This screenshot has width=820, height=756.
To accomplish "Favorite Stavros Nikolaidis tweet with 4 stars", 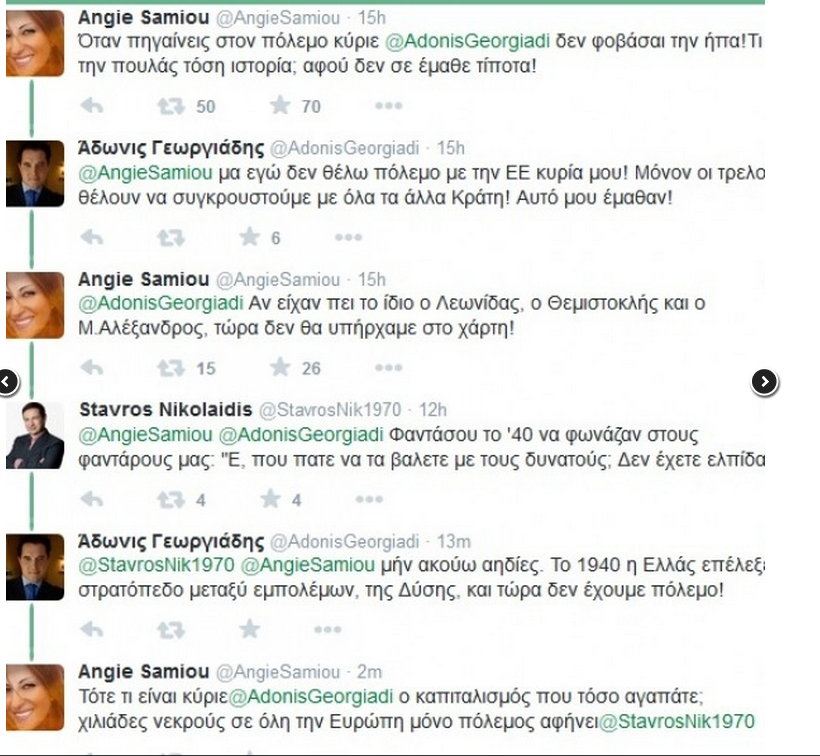I will point(271,498).
